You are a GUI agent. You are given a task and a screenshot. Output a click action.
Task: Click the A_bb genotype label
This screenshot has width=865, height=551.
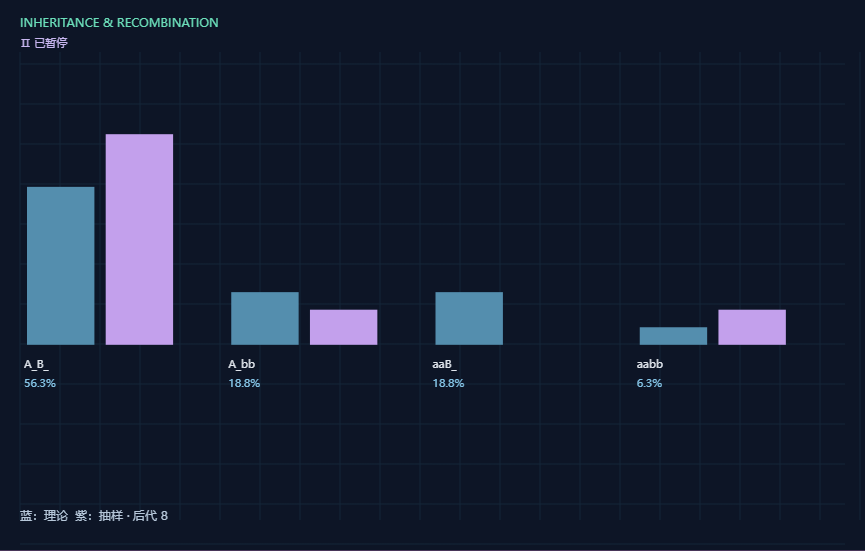[242, 364]
